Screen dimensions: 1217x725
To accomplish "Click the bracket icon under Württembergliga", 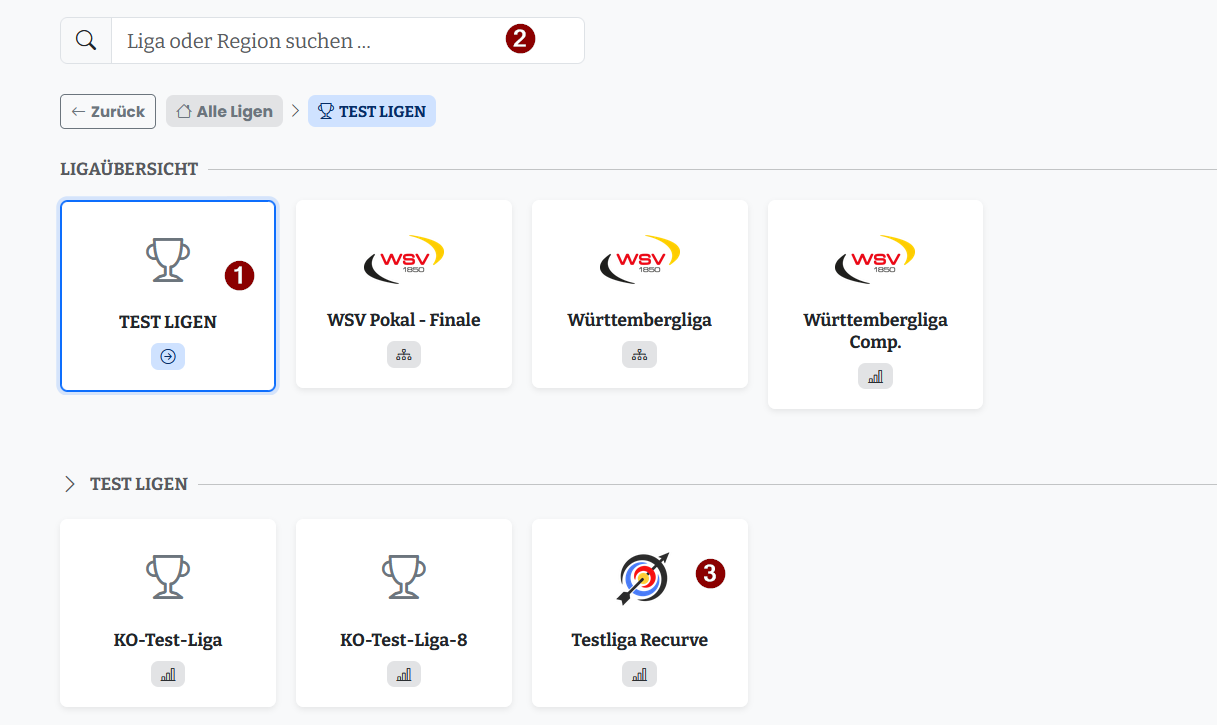I will [x=640, y=355].
